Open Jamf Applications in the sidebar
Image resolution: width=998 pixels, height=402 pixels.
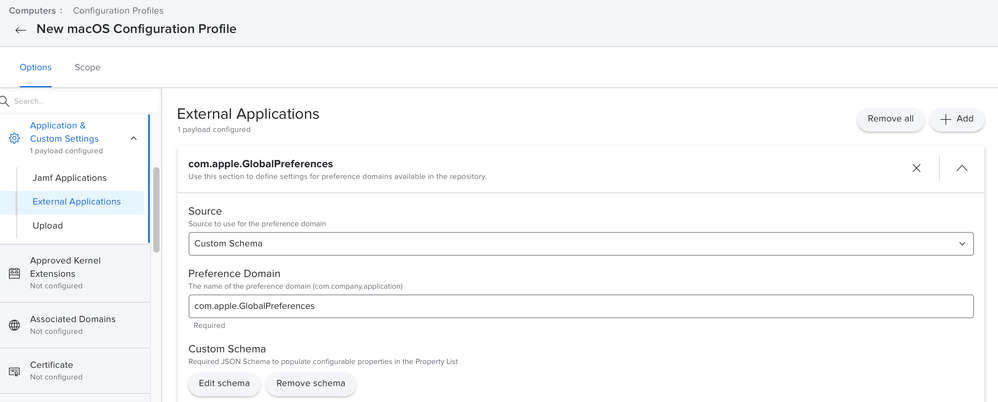(69, 178)
